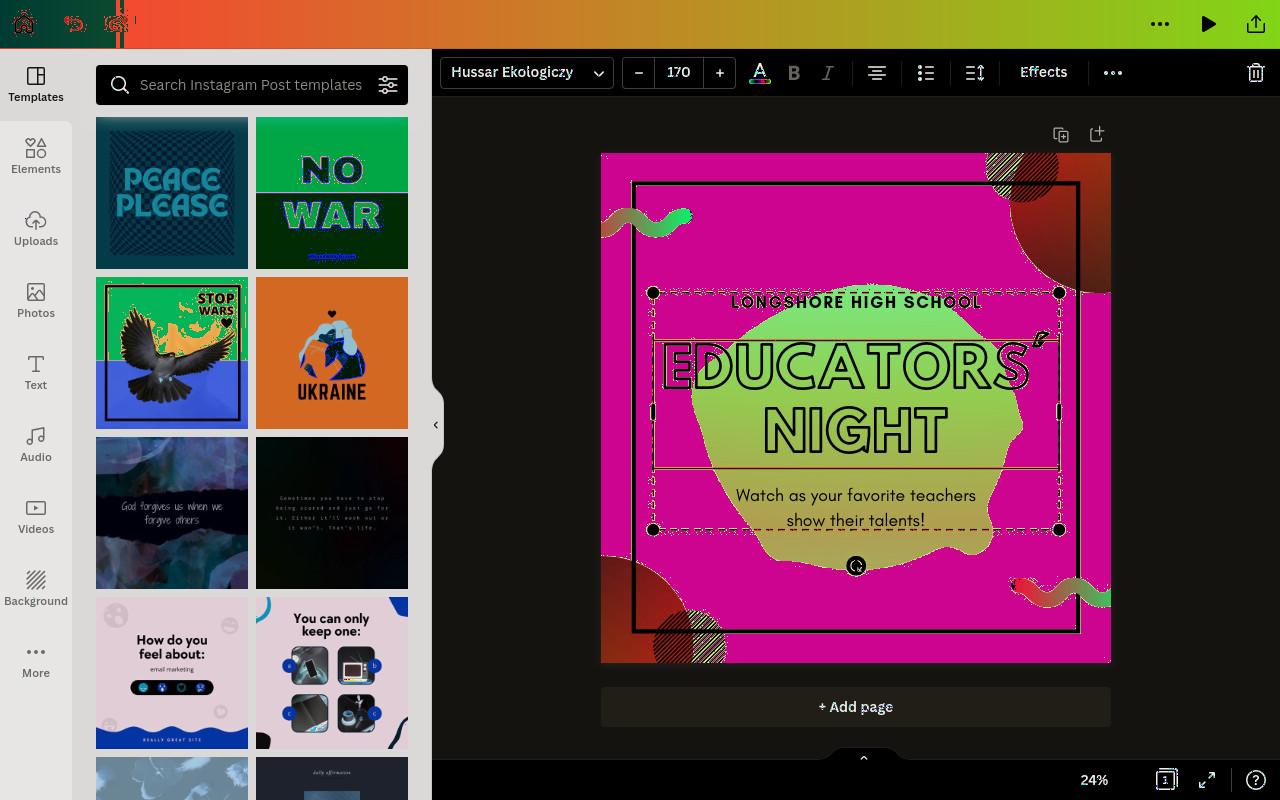Open the Text panel
This screenshot has height=800, width=1280.
(36, 373)
